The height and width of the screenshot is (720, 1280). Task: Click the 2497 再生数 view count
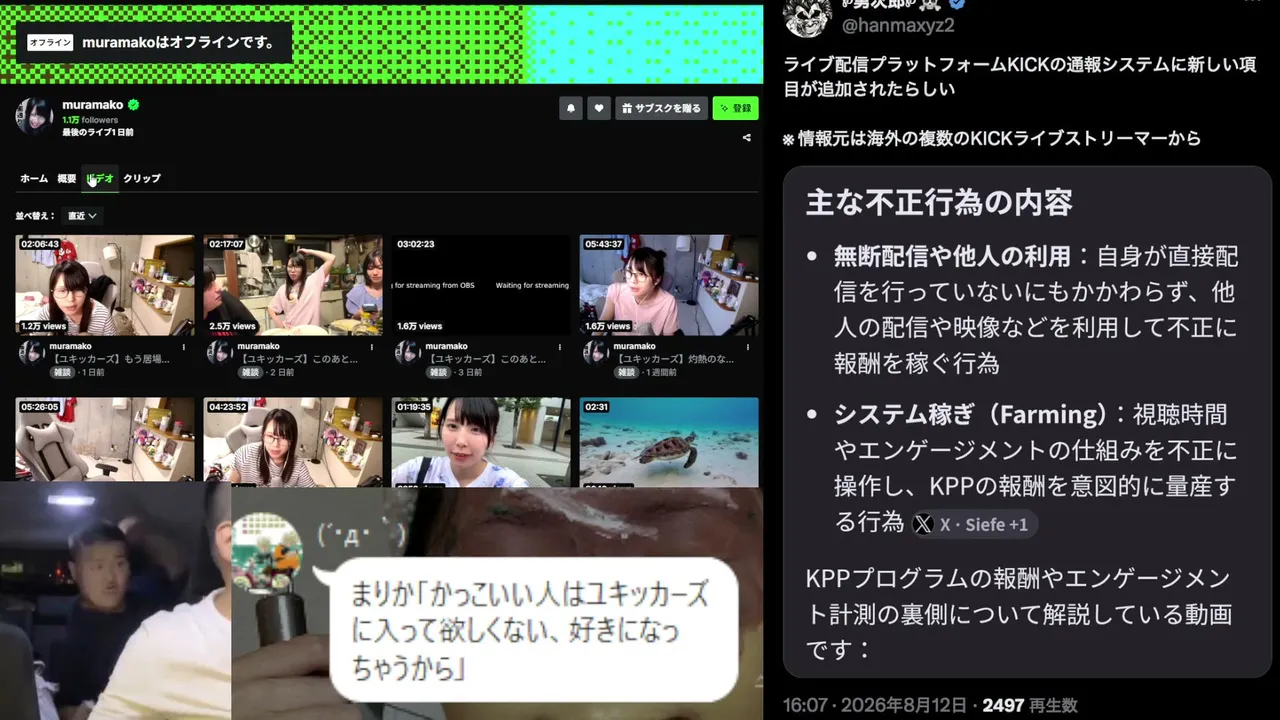pos(1030,705)
